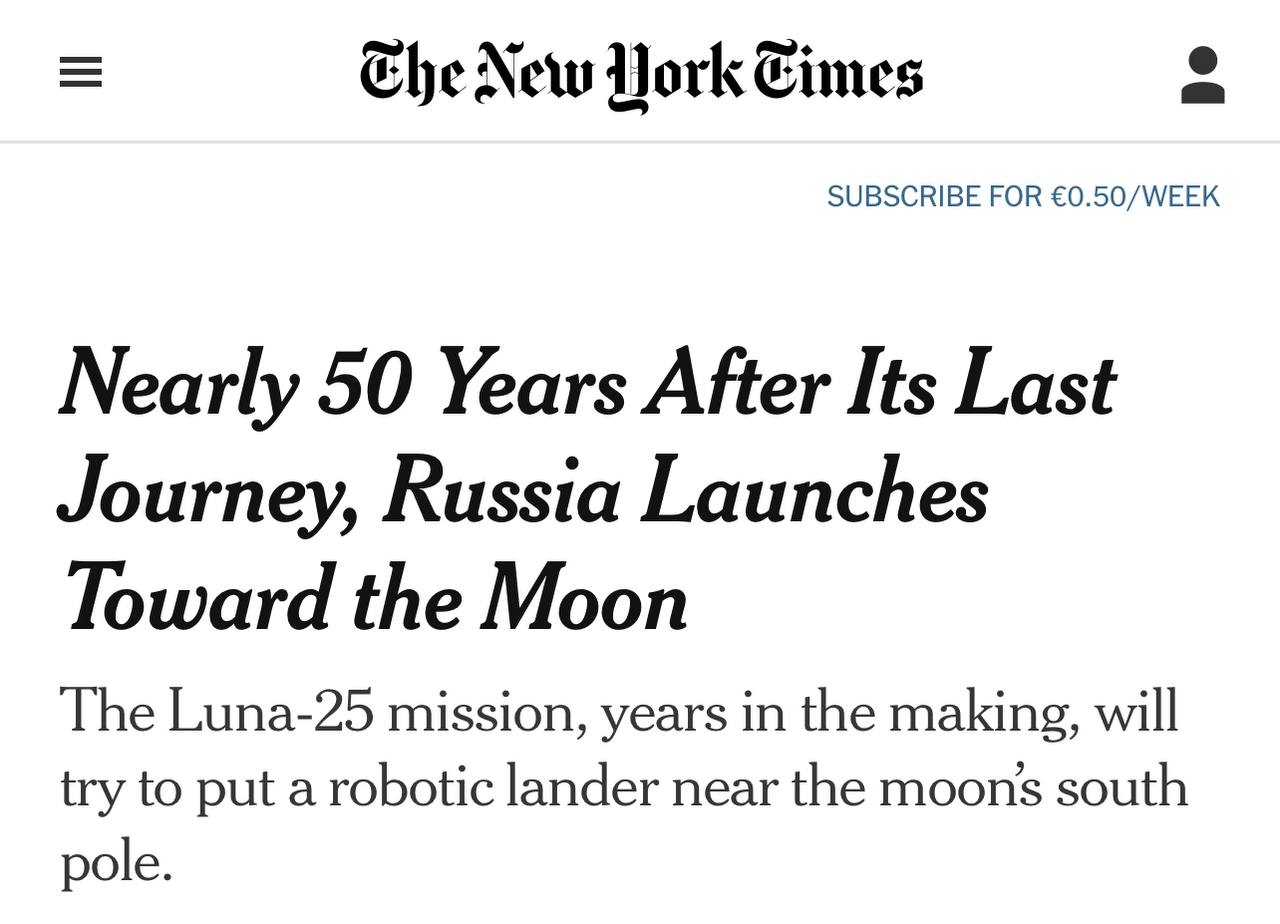
Task: Click the Subscribe for €0.50/week link
Action: 1023,196
